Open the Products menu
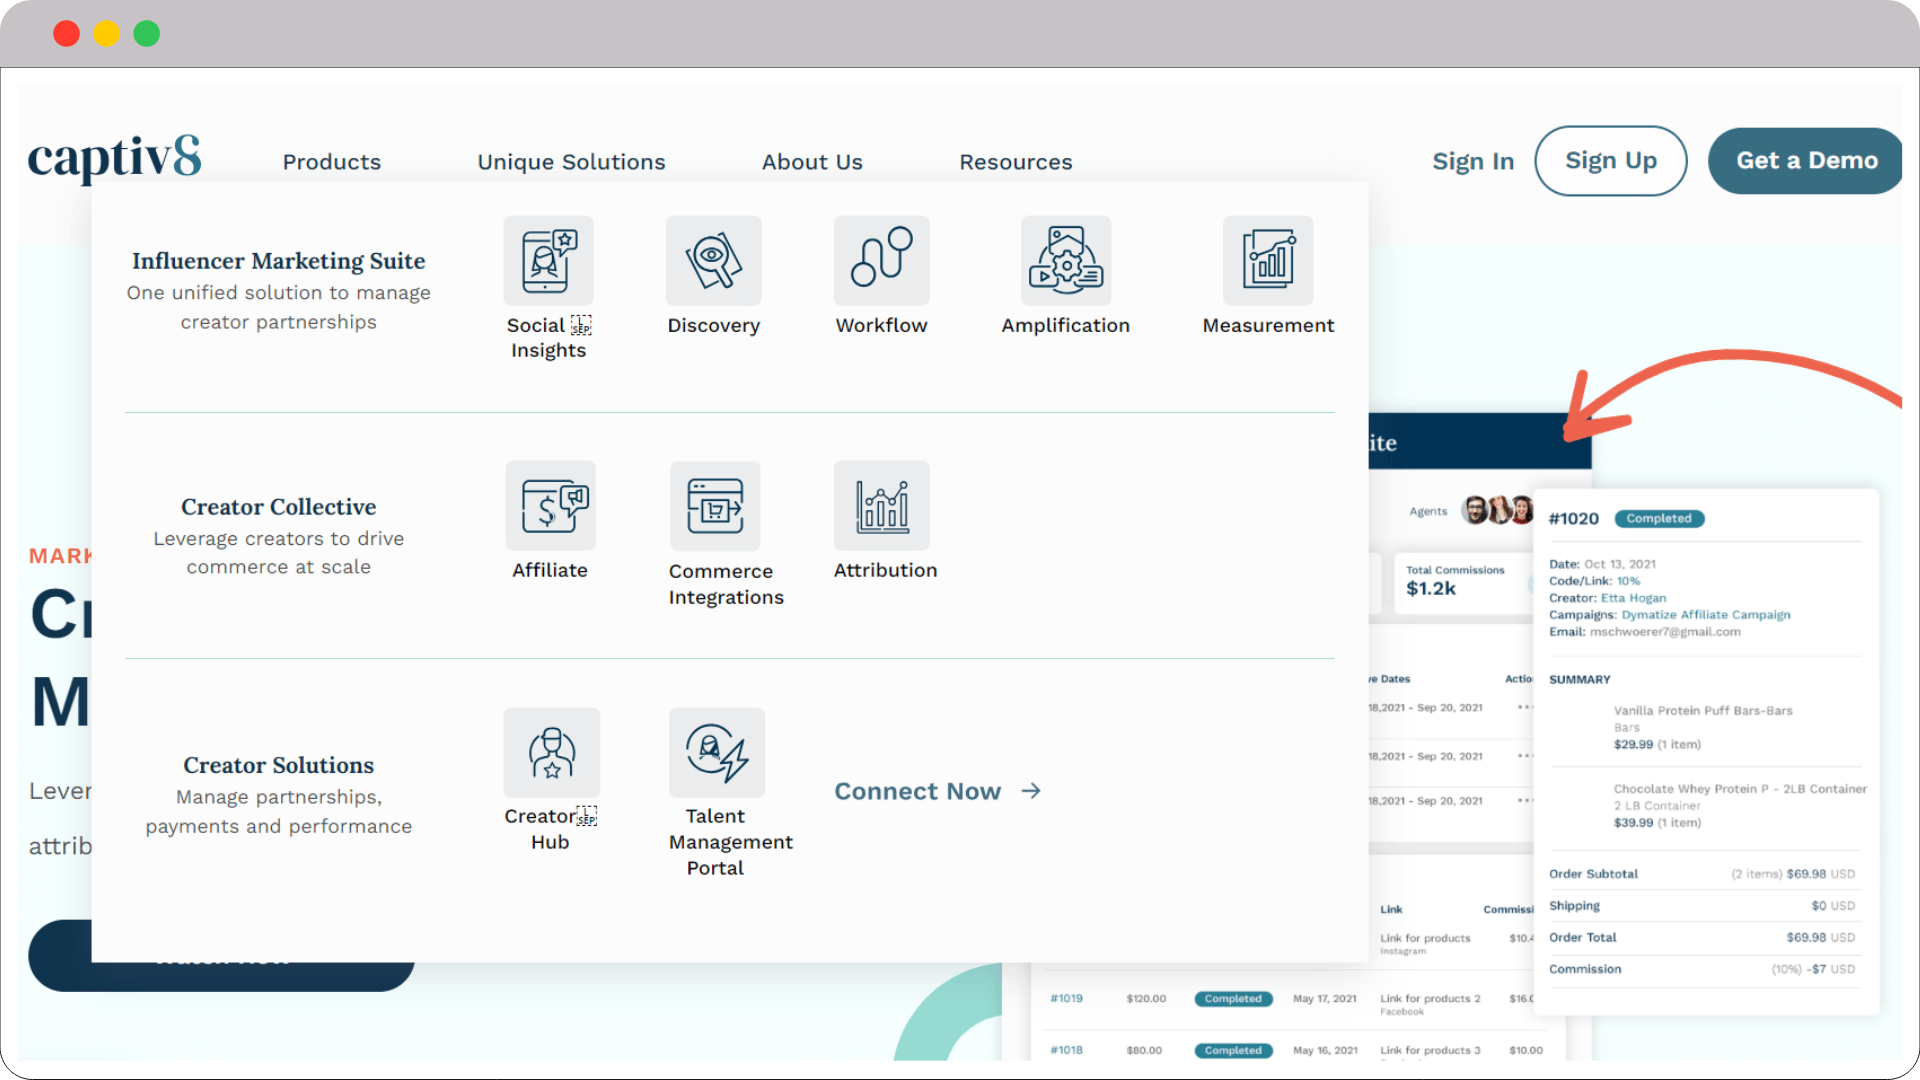 pos(331,162)
